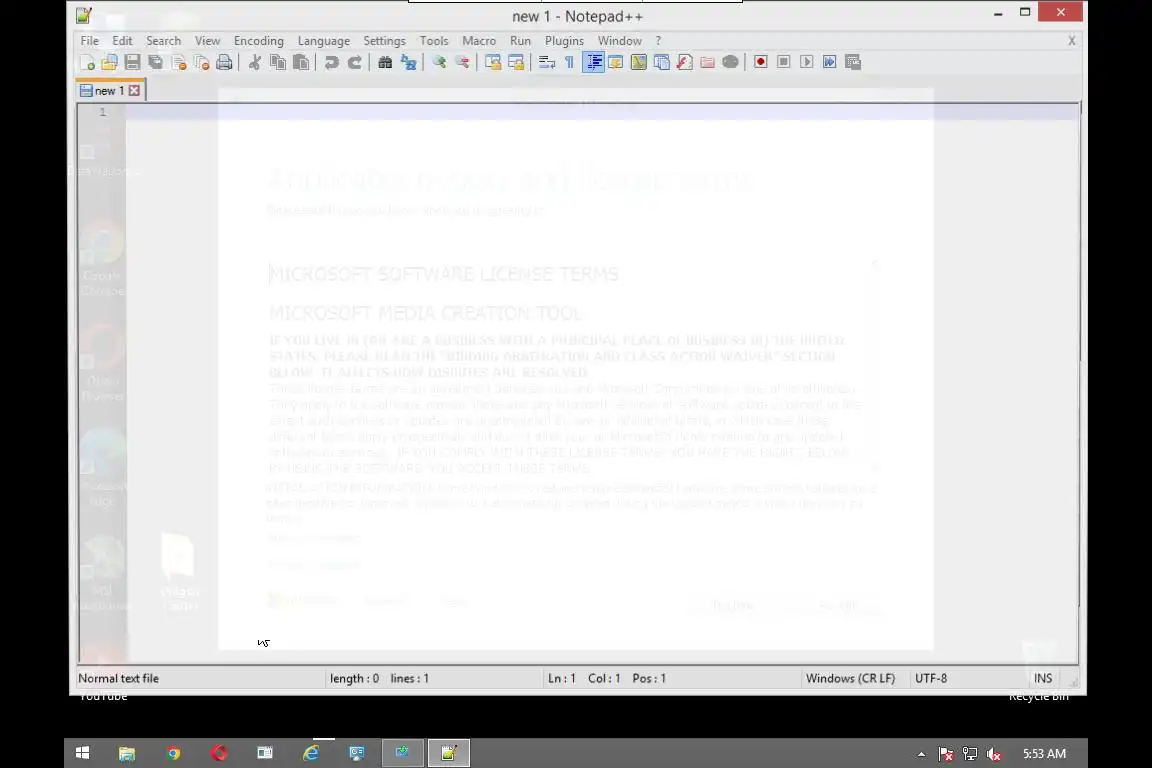Click the Zoom In toolbar icon

[x=439, y=62]
